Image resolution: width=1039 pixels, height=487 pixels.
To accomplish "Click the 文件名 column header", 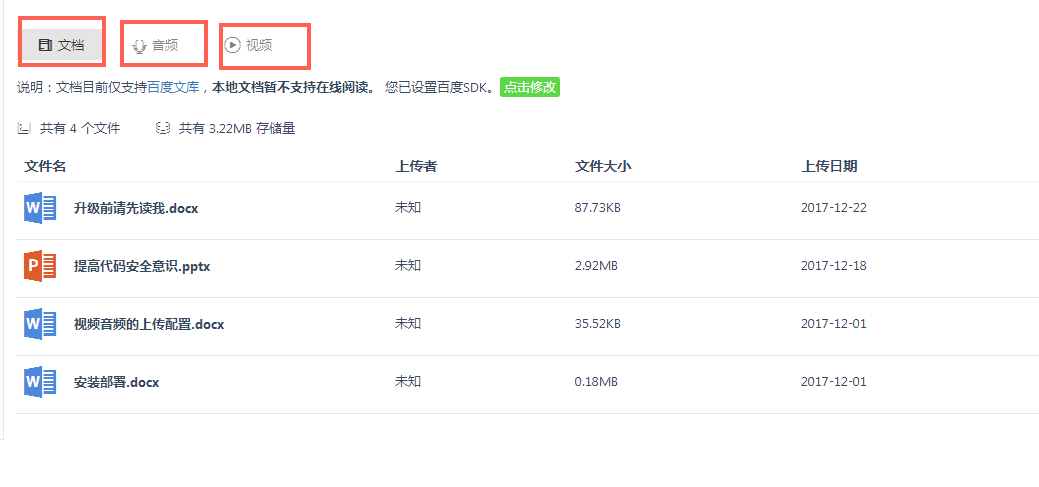I will [45, 166].
